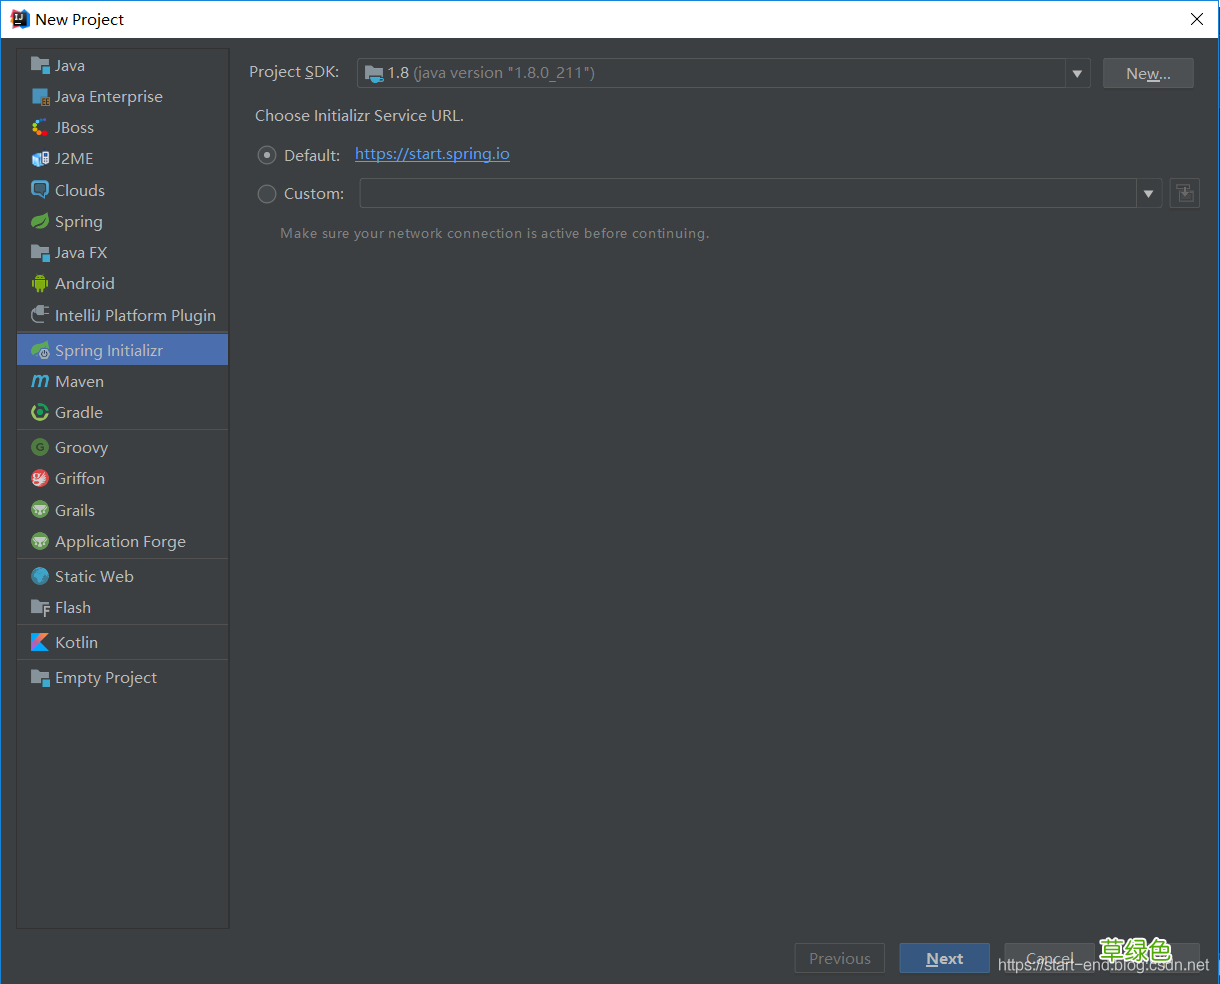This screenshot has height=984, width=1220.
Task: Open the Project SDK dropdown arrow
Action: point(1077,73)
